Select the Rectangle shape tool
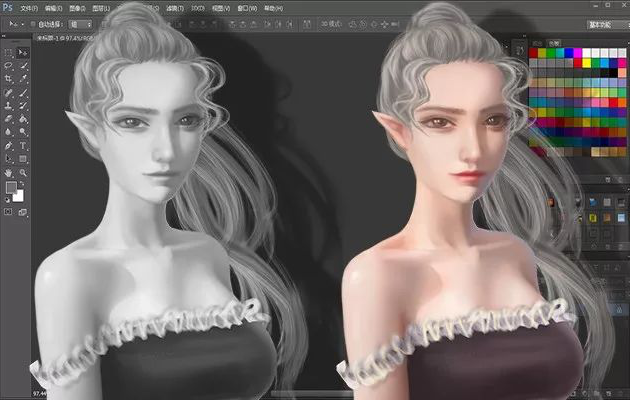The image size is (630, 400). click(23, 159)
